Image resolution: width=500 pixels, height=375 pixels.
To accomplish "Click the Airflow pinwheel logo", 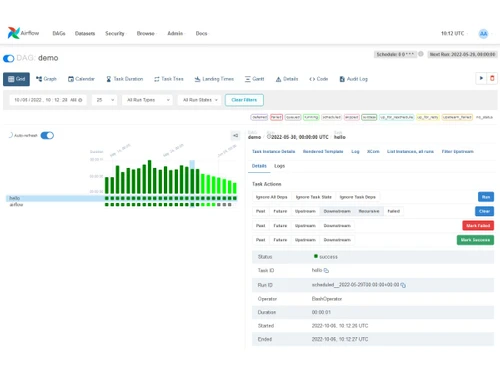I will (14, 33).
